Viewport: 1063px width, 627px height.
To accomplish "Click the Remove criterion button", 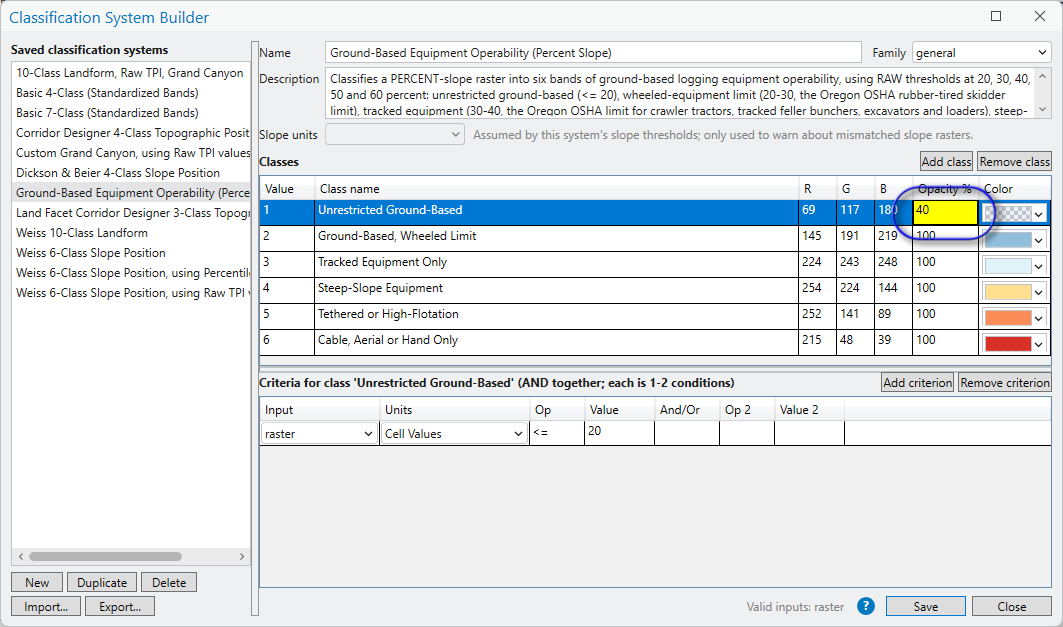I will click(x=1005, y=382).
